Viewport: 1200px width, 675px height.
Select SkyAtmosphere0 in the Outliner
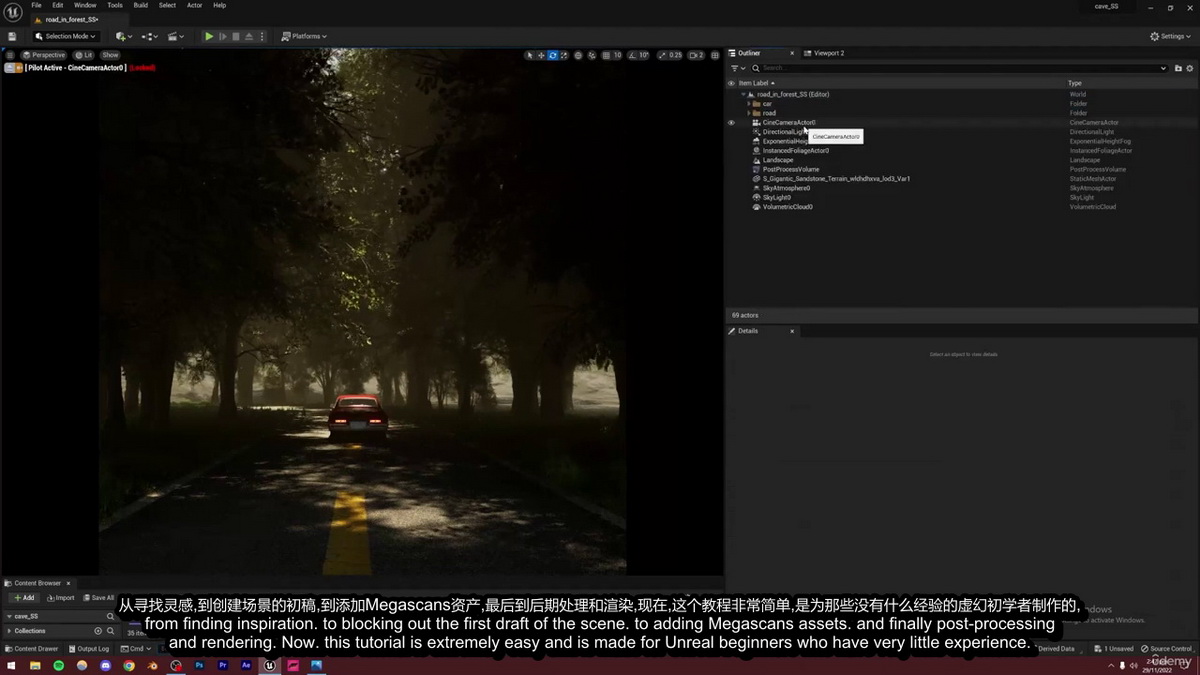786,188
